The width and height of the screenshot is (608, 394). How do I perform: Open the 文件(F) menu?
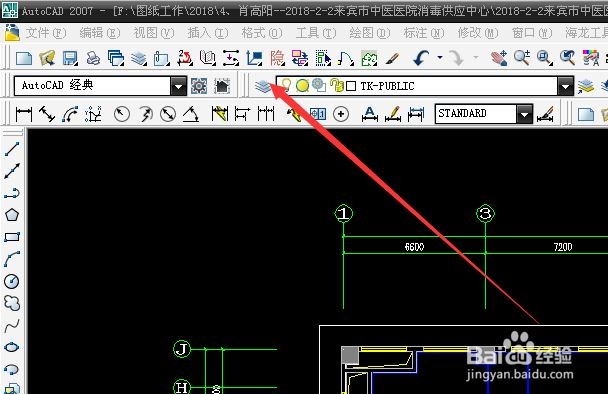point(46,33)
